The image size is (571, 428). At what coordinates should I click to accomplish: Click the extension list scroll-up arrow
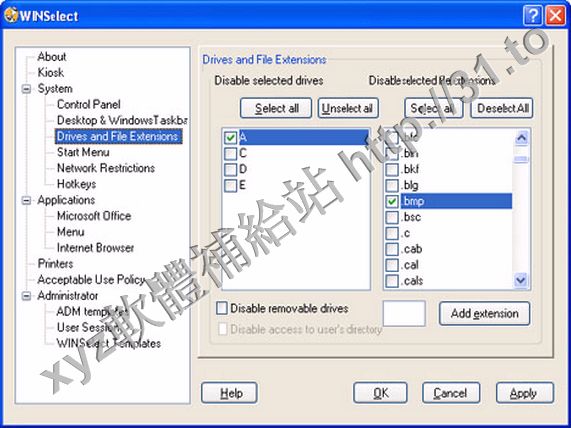[x=521, y=138]
